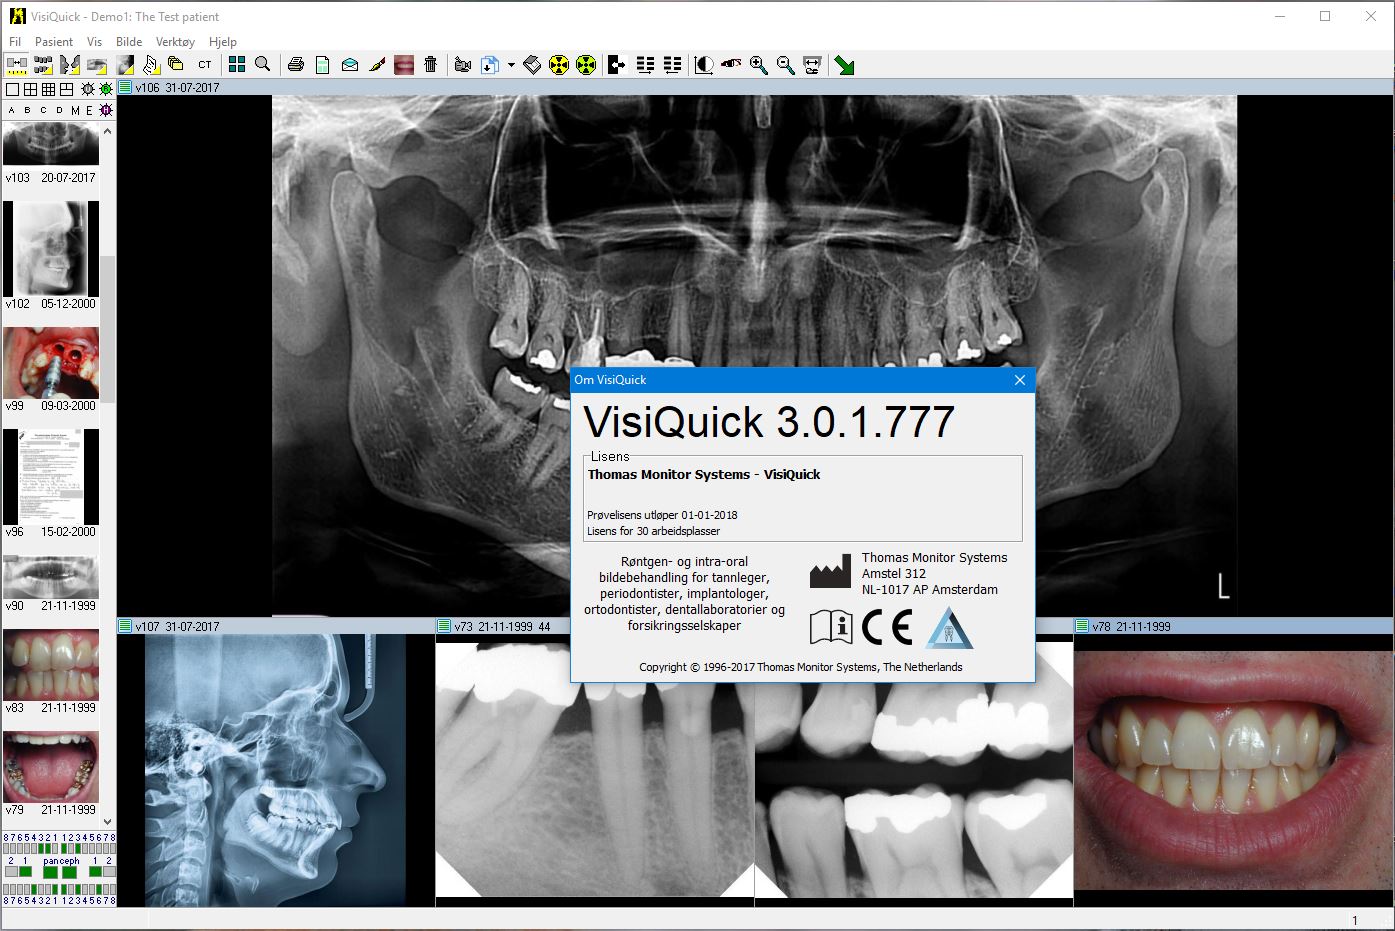Click the fit-width double arrow icon
The image size is (1395, 931).
[x=813, y=65]
